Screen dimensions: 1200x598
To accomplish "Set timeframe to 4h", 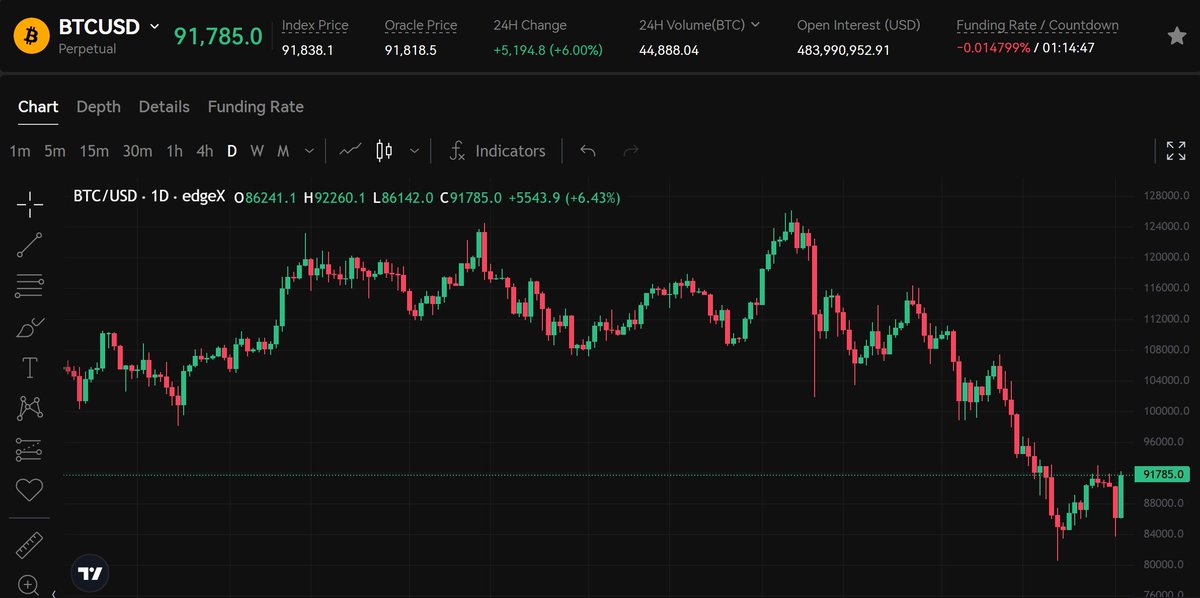I will coord(204,151).
